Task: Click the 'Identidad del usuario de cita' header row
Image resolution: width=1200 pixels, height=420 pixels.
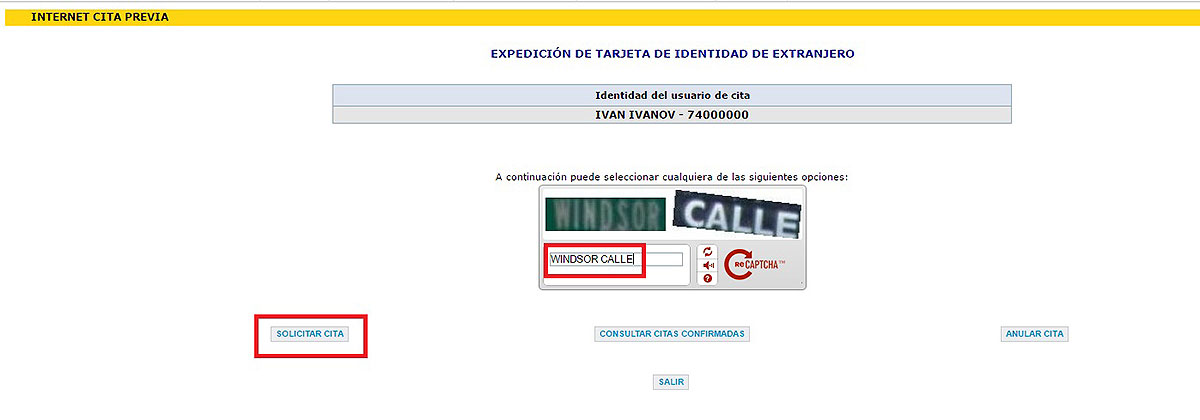Action: click(672, 95)
